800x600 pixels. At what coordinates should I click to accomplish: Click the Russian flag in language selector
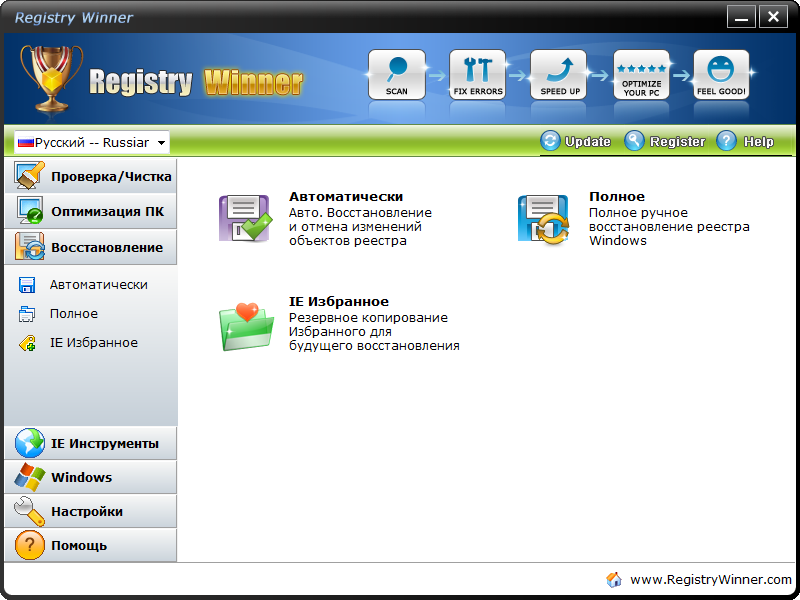26,143
